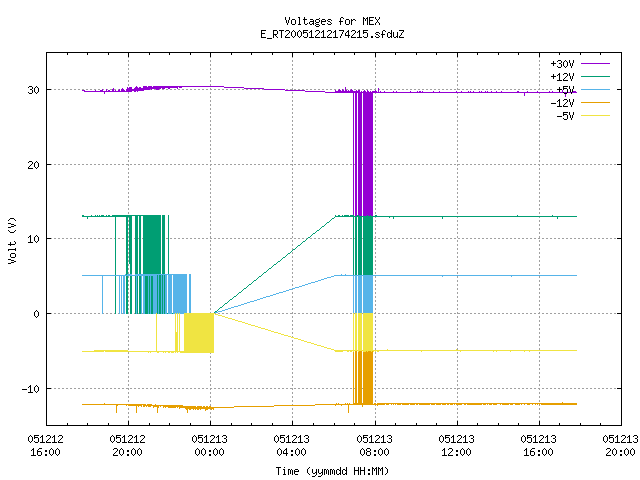
Task: Click the y-axis tick label 30
Action: pos(33,90)
